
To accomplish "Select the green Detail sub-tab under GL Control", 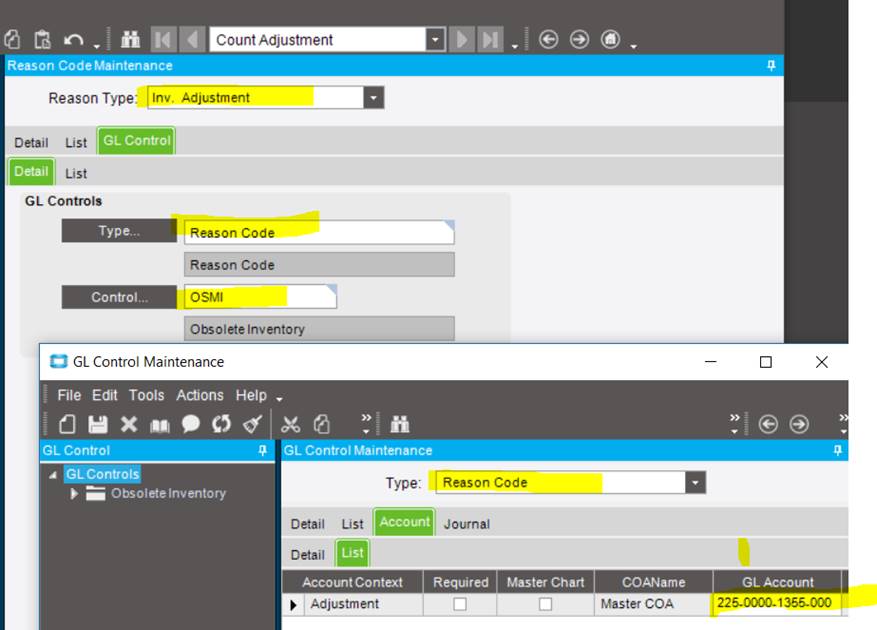I will click(31, 171).
